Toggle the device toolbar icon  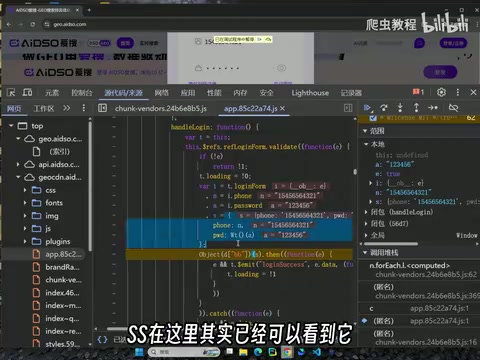[27, 92]
